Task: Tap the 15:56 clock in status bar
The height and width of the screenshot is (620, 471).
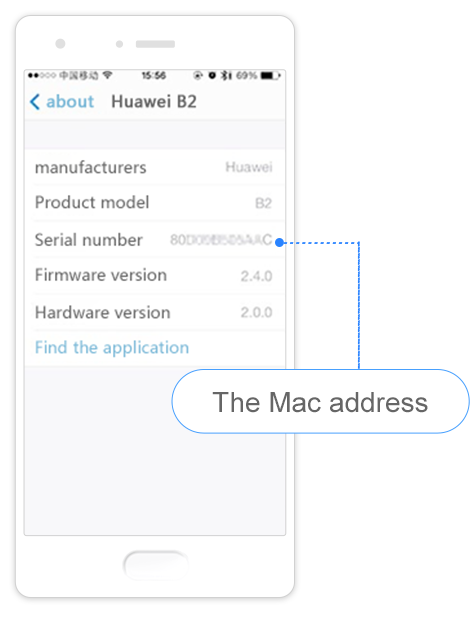Action: point(153,75)
